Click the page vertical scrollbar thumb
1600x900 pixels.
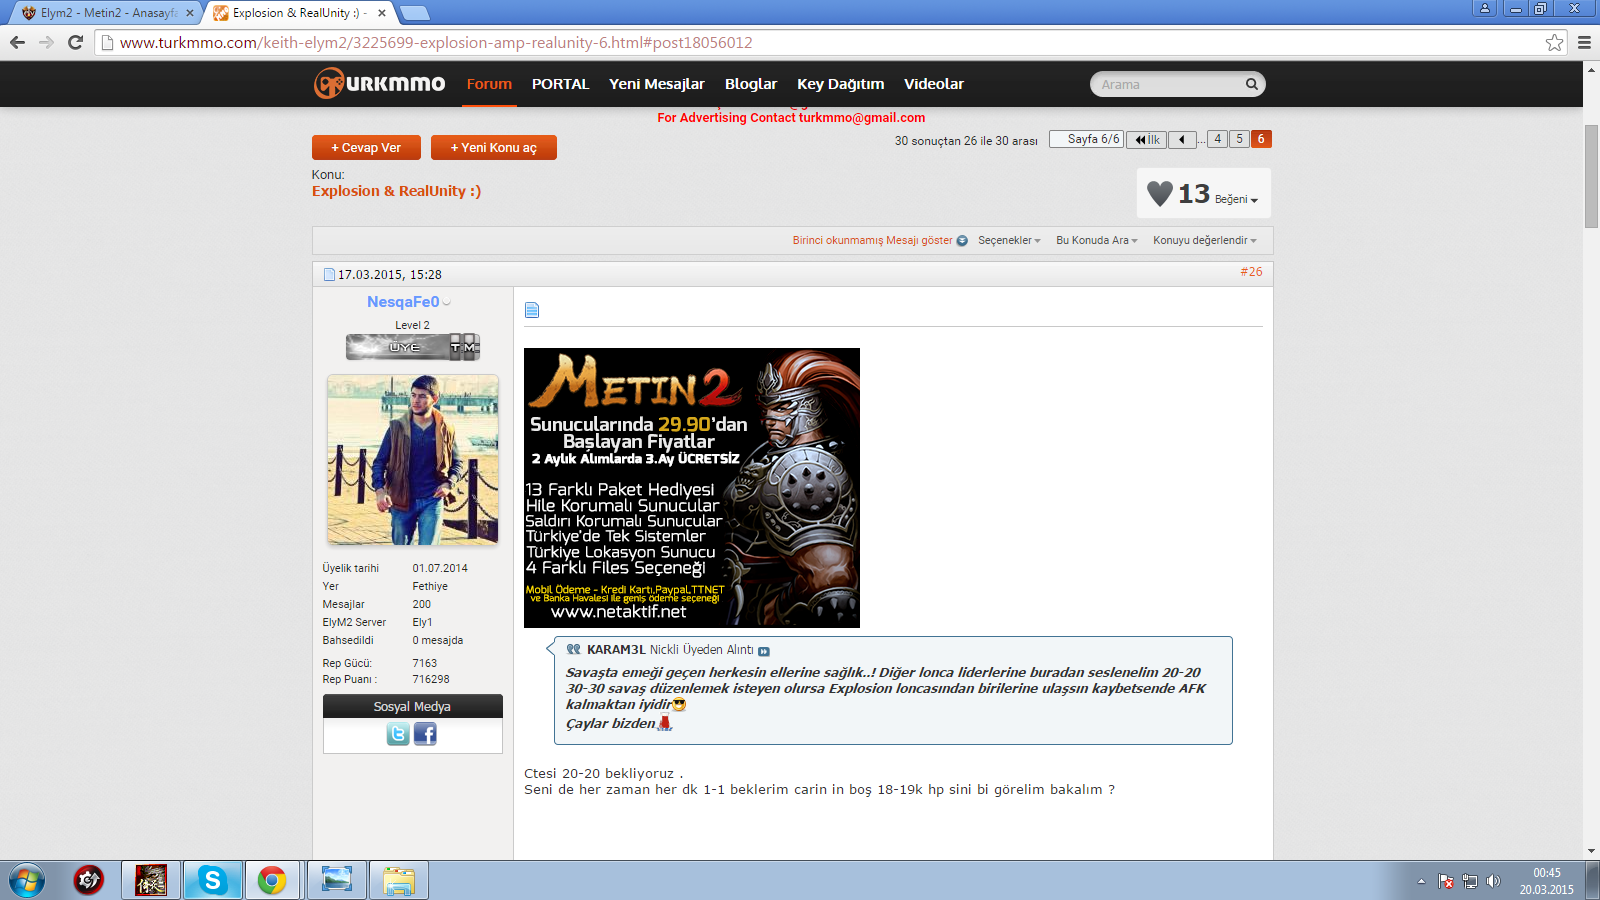1591,176
